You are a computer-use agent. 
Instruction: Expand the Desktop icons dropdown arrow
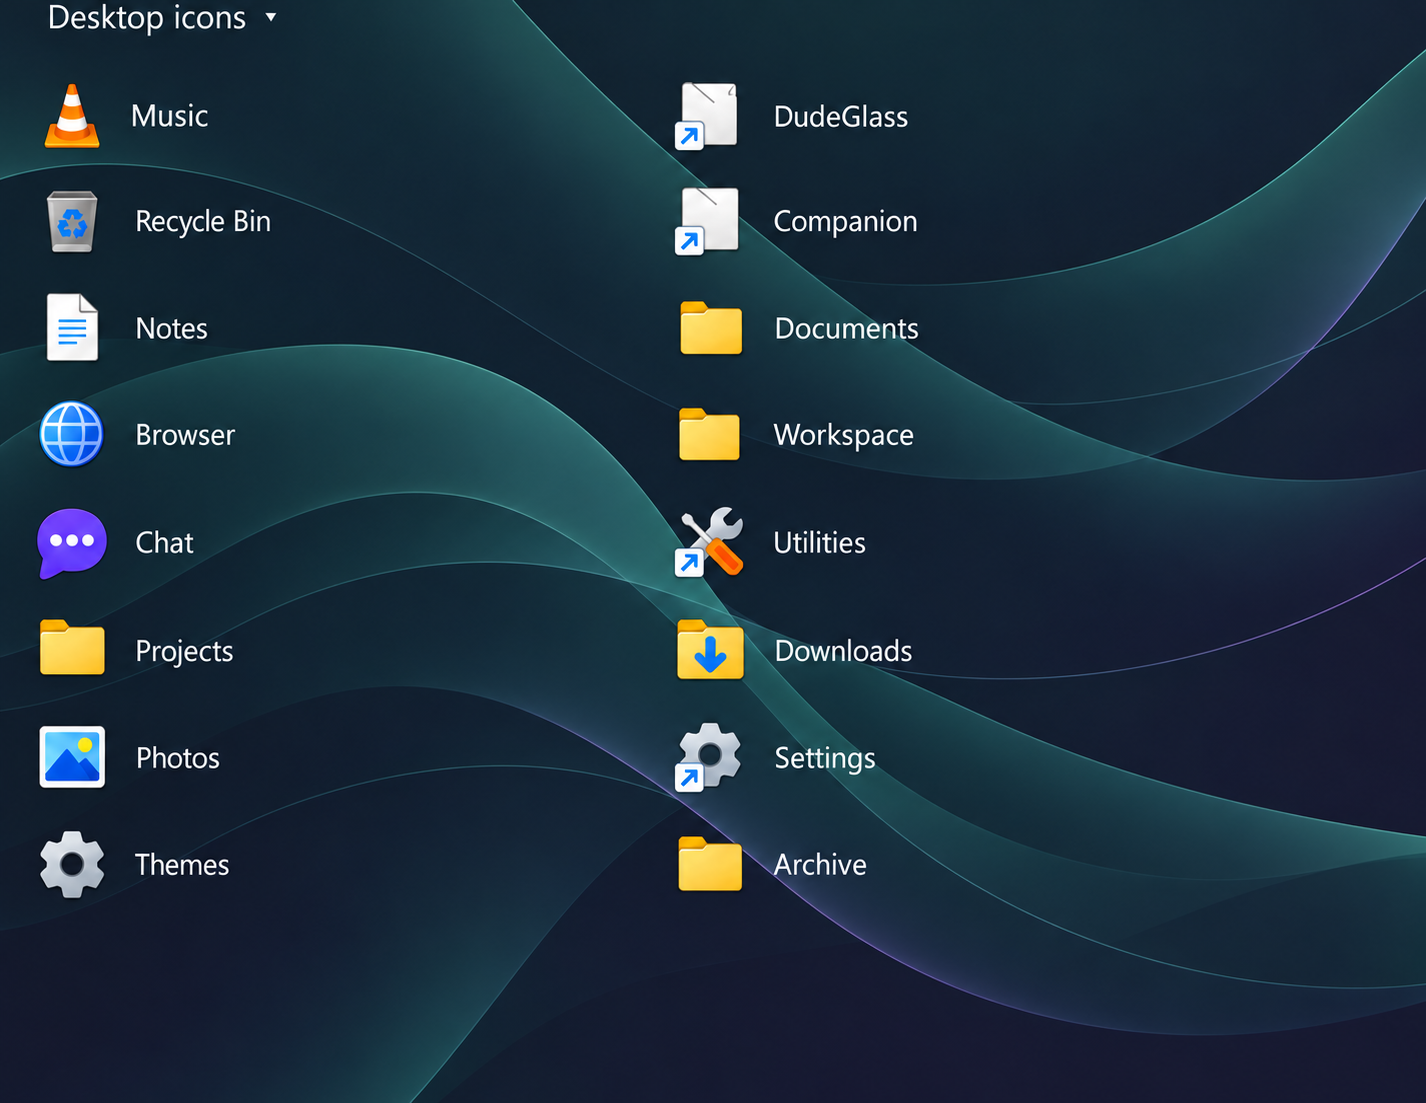point(270,18)
